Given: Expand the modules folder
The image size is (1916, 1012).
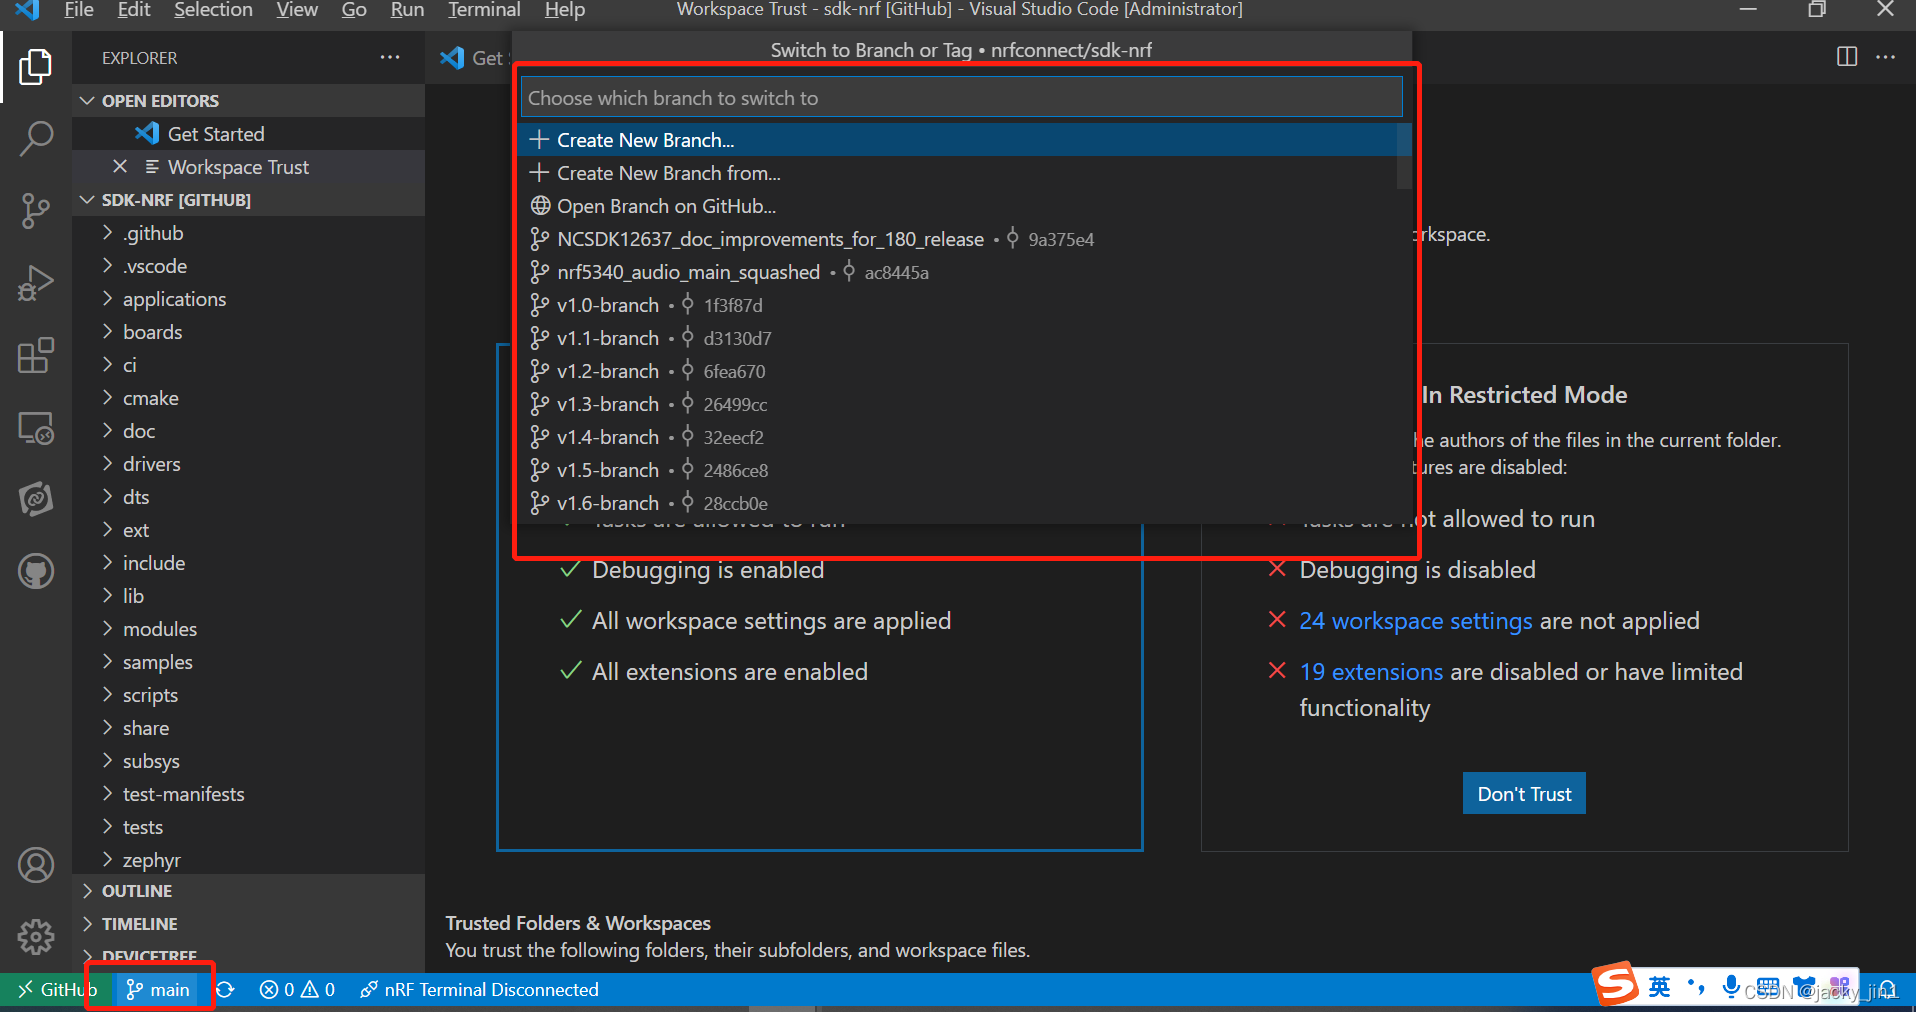Looking at the screenshot, I should pyautogui.click(x=249, y=629).
